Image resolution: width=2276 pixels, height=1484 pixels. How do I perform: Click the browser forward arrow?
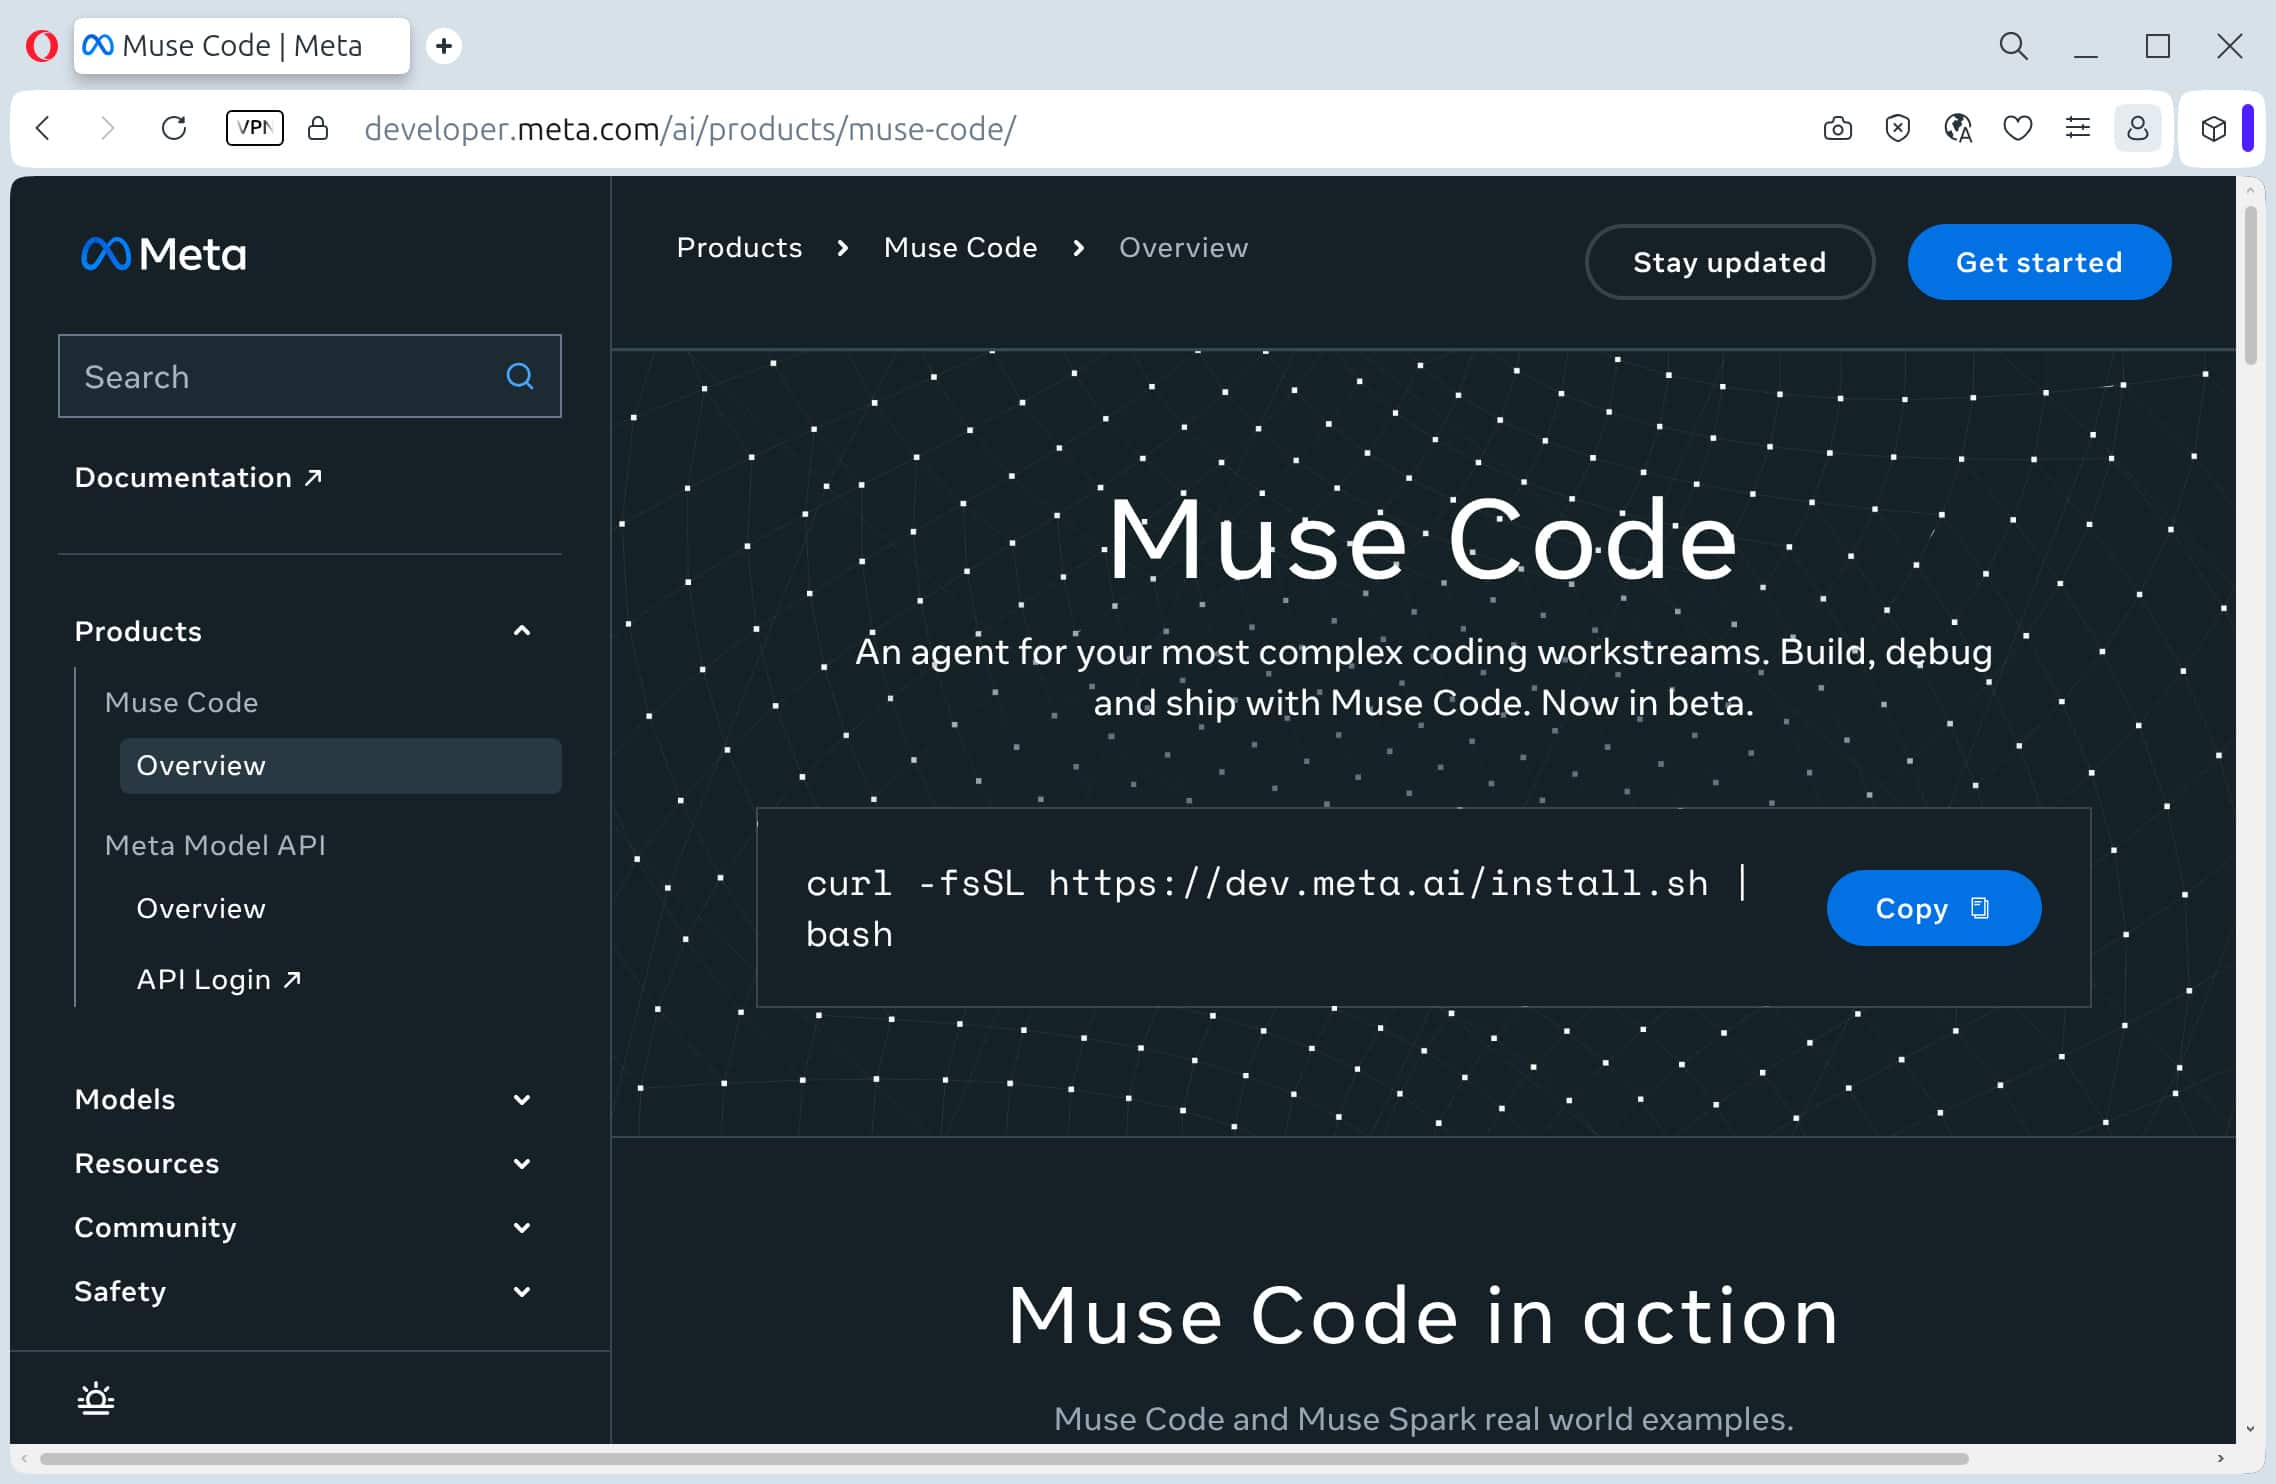coord(107,128)
